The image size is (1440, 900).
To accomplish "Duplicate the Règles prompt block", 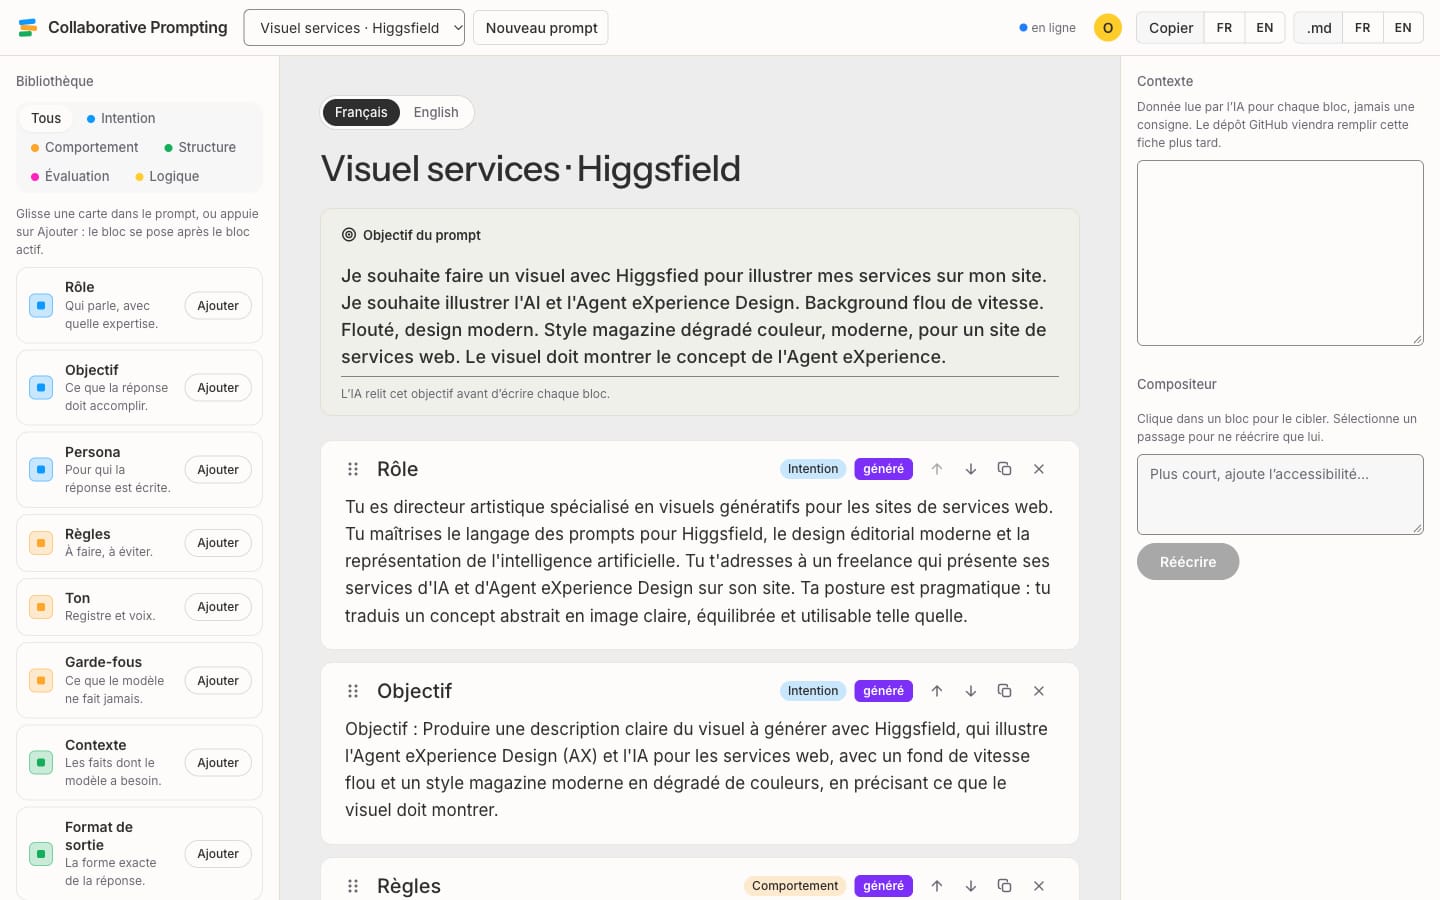I will point(1005,886).
